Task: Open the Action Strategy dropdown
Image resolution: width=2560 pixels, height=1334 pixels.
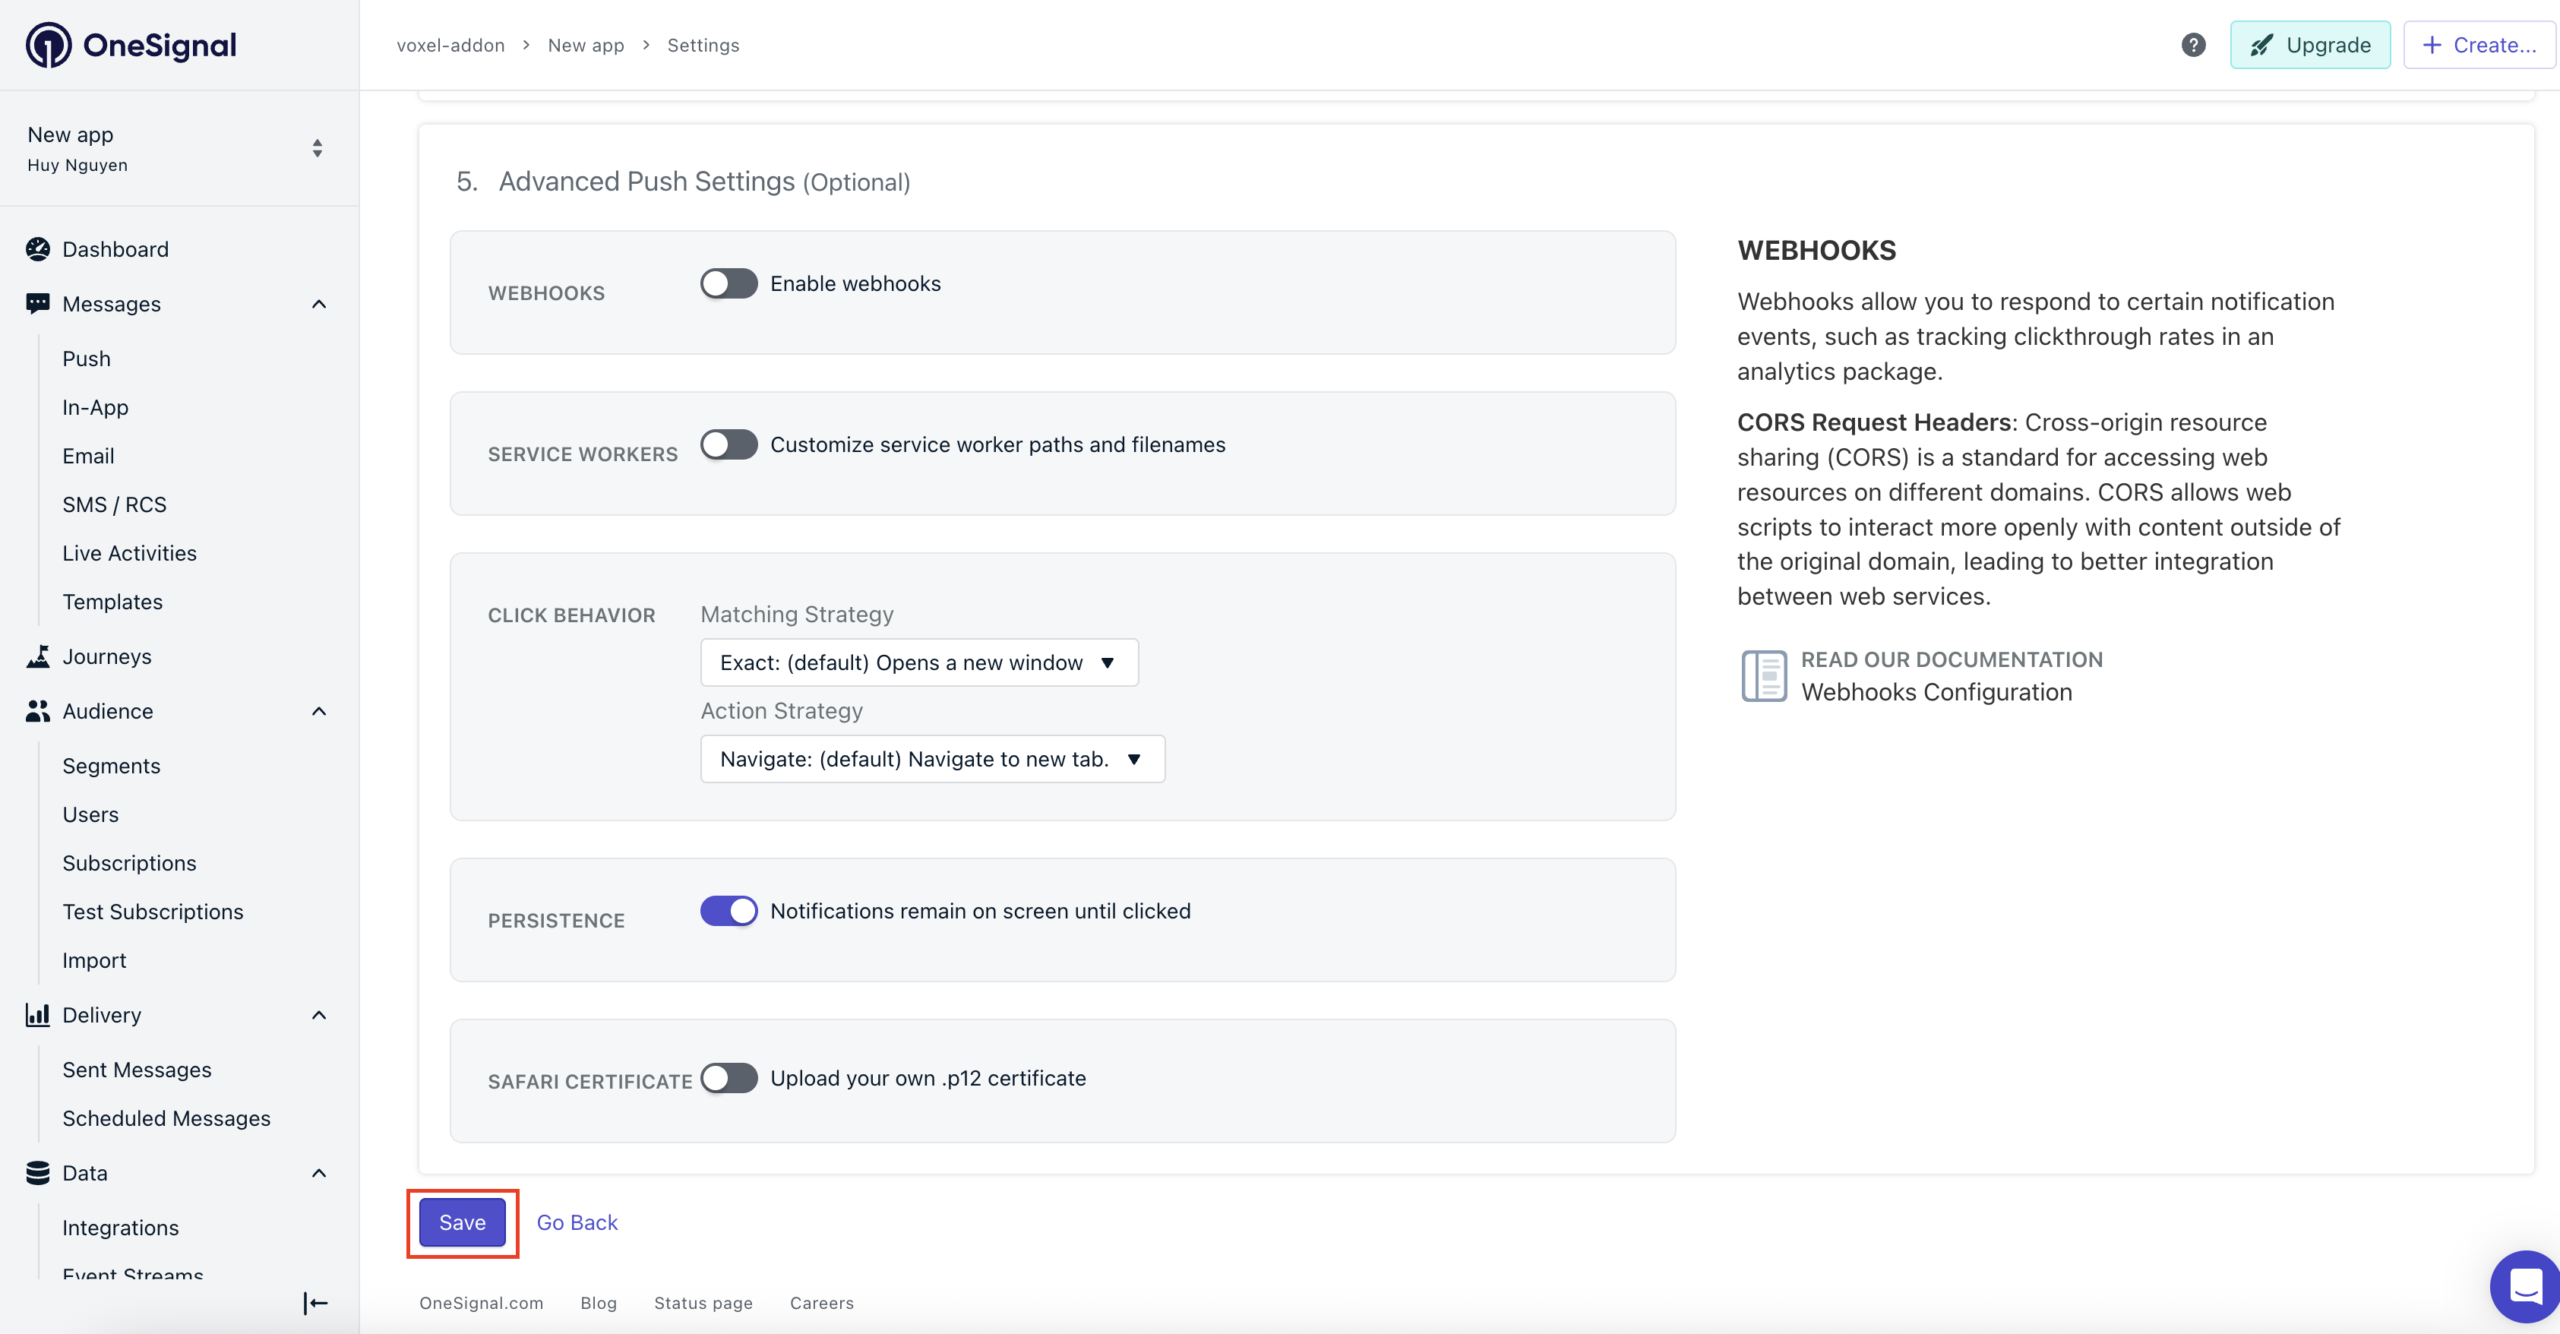Action: [x=932, y=759]
